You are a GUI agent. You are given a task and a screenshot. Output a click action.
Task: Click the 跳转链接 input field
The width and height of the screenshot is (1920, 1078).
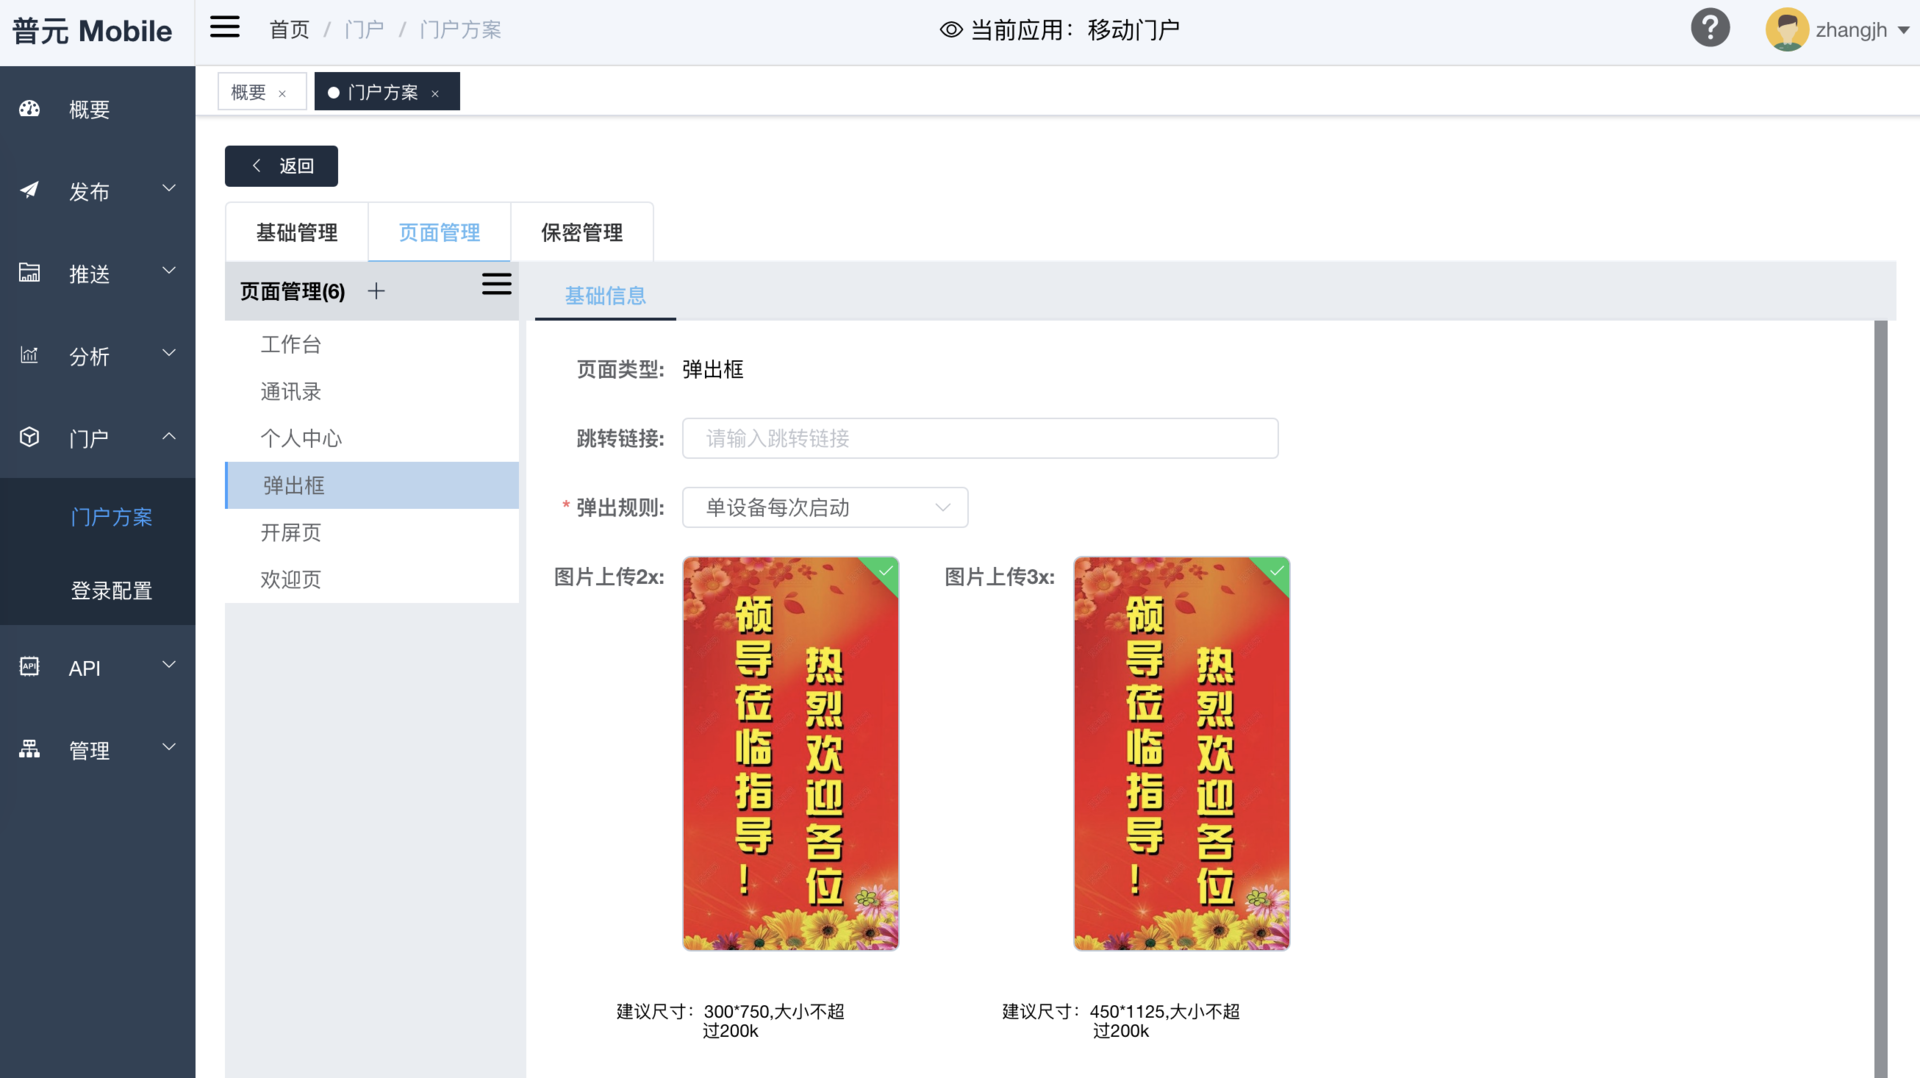(x=980, y=438)
